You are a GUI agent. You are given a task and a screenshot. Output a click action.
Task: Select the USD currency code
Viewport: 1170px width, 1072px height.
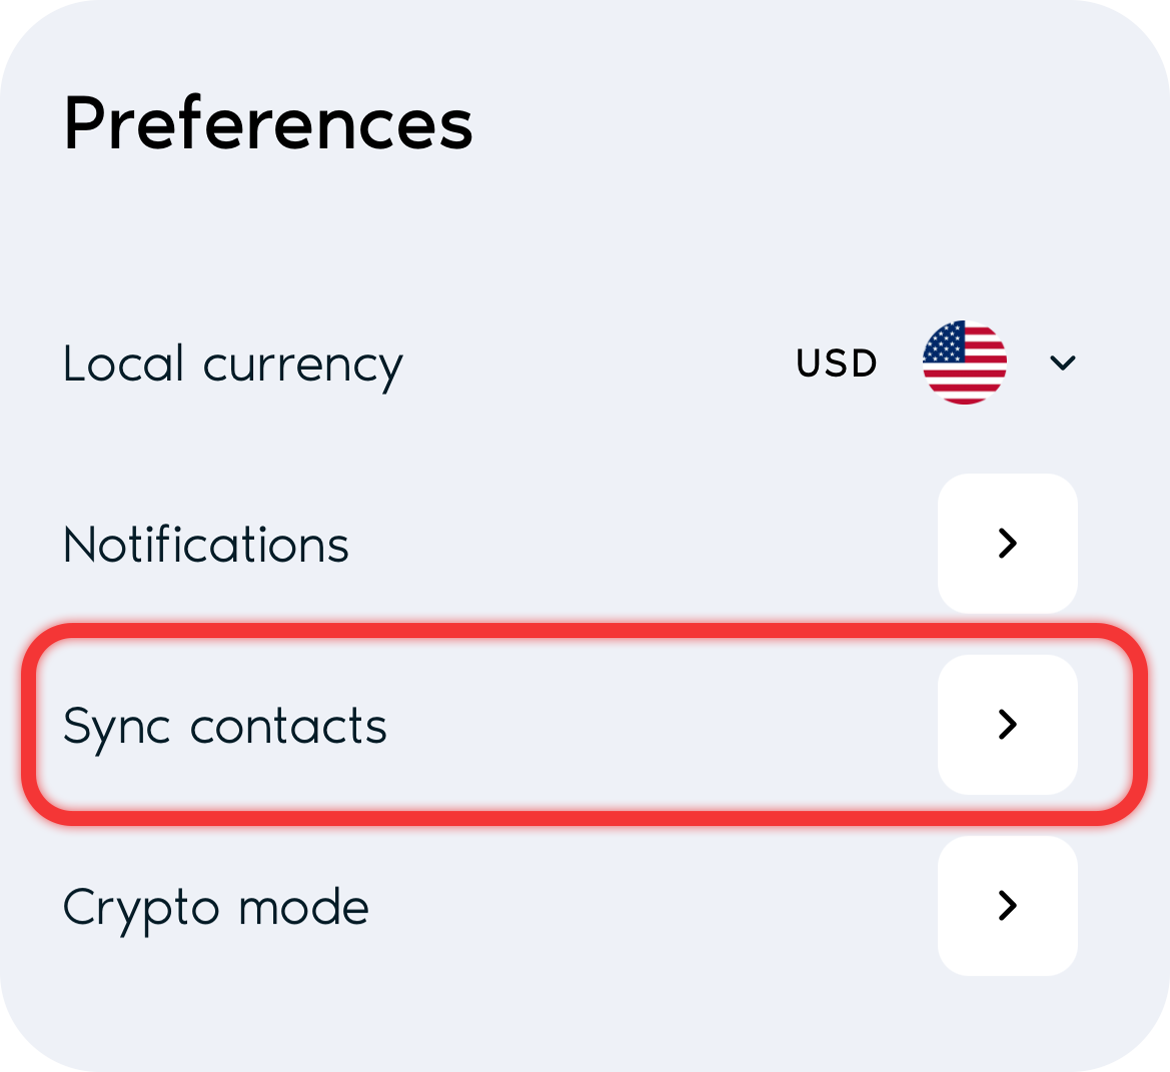coord(836,363)
